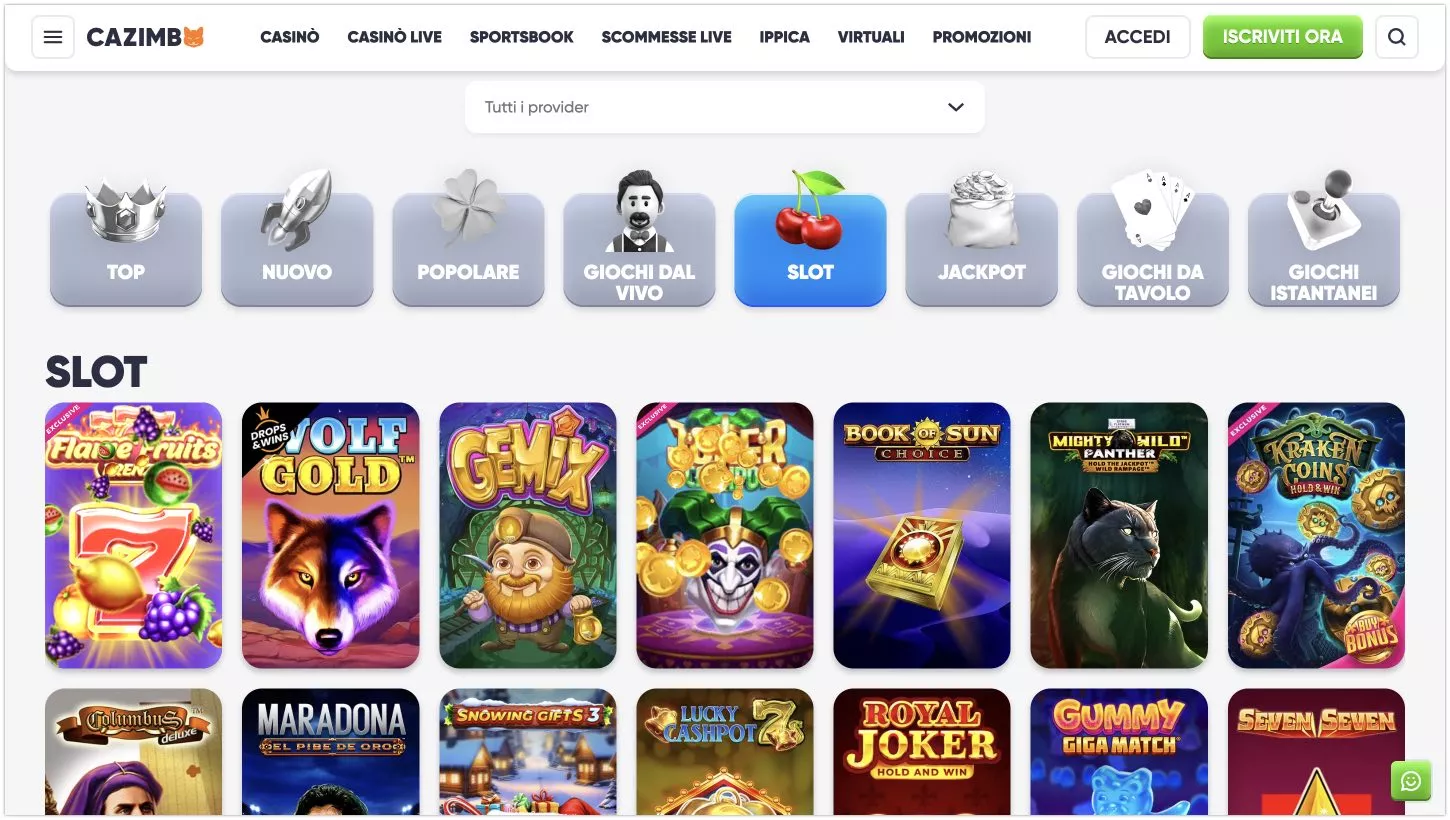Click the Cazimbo logo
Image resolution: width=1450 pixels, height=820 pixels.
[146, 37]
